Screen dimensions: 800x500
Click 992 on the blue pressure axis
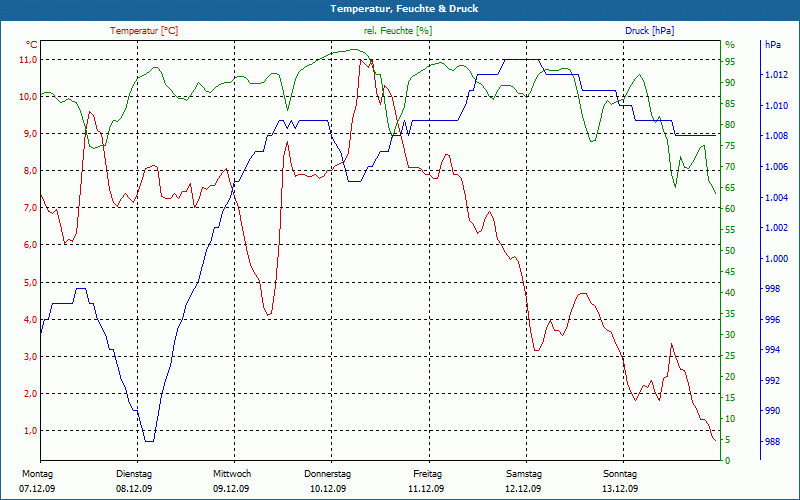click(772, 381)
